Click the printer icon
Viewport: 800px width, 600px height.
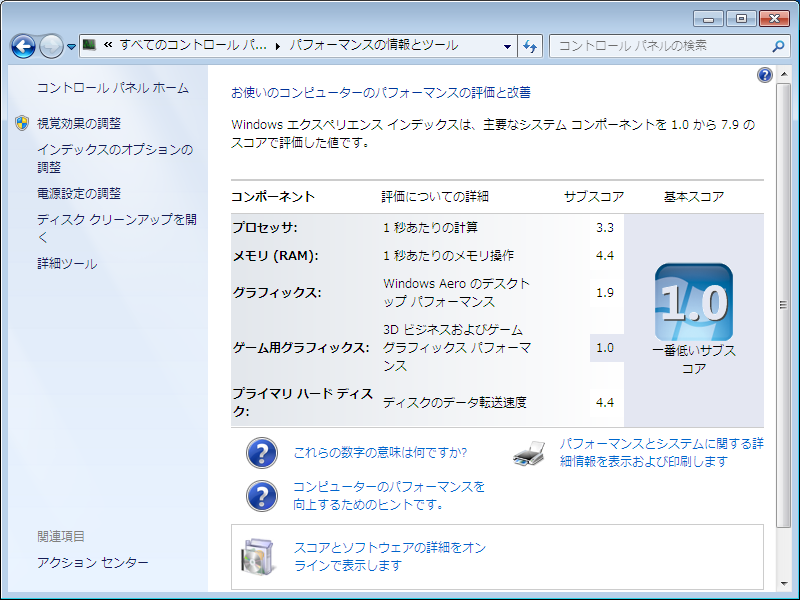[529, 453]
